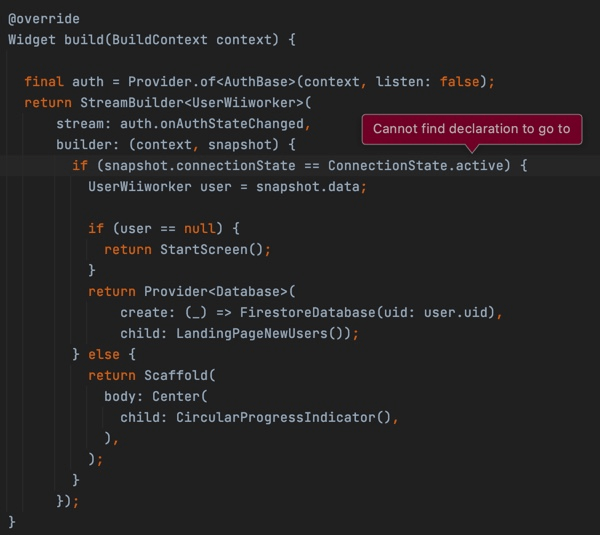Place cursor on AuthBase type argument
The width and height of the screenshot is (600, 535).
pos(255,82)
